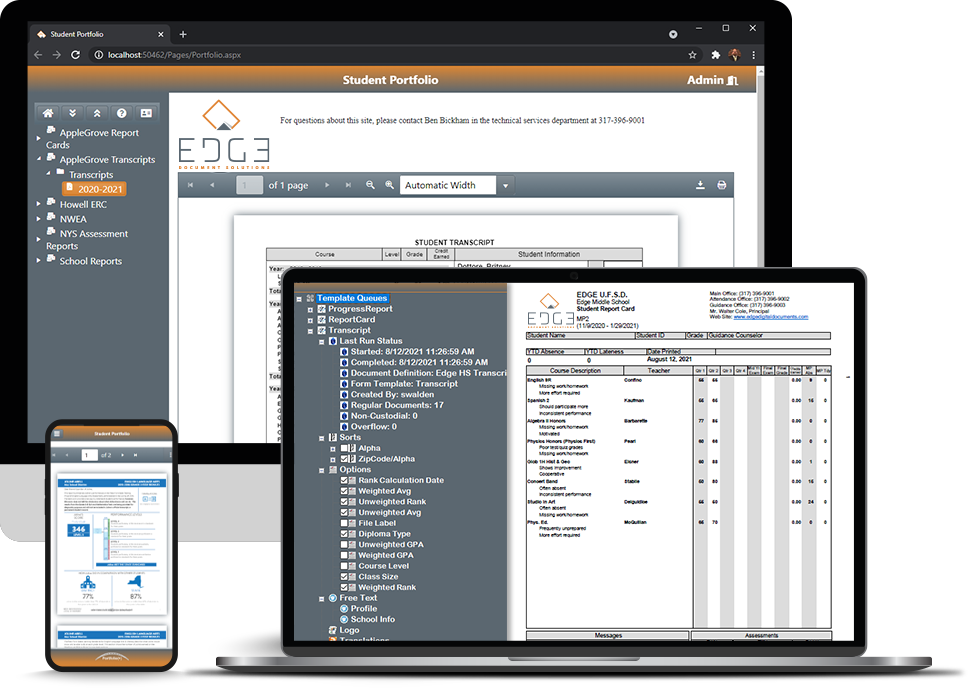Expand the ProgressReport queue node
The height and width of the screenshot is (688, 968).
311,309
